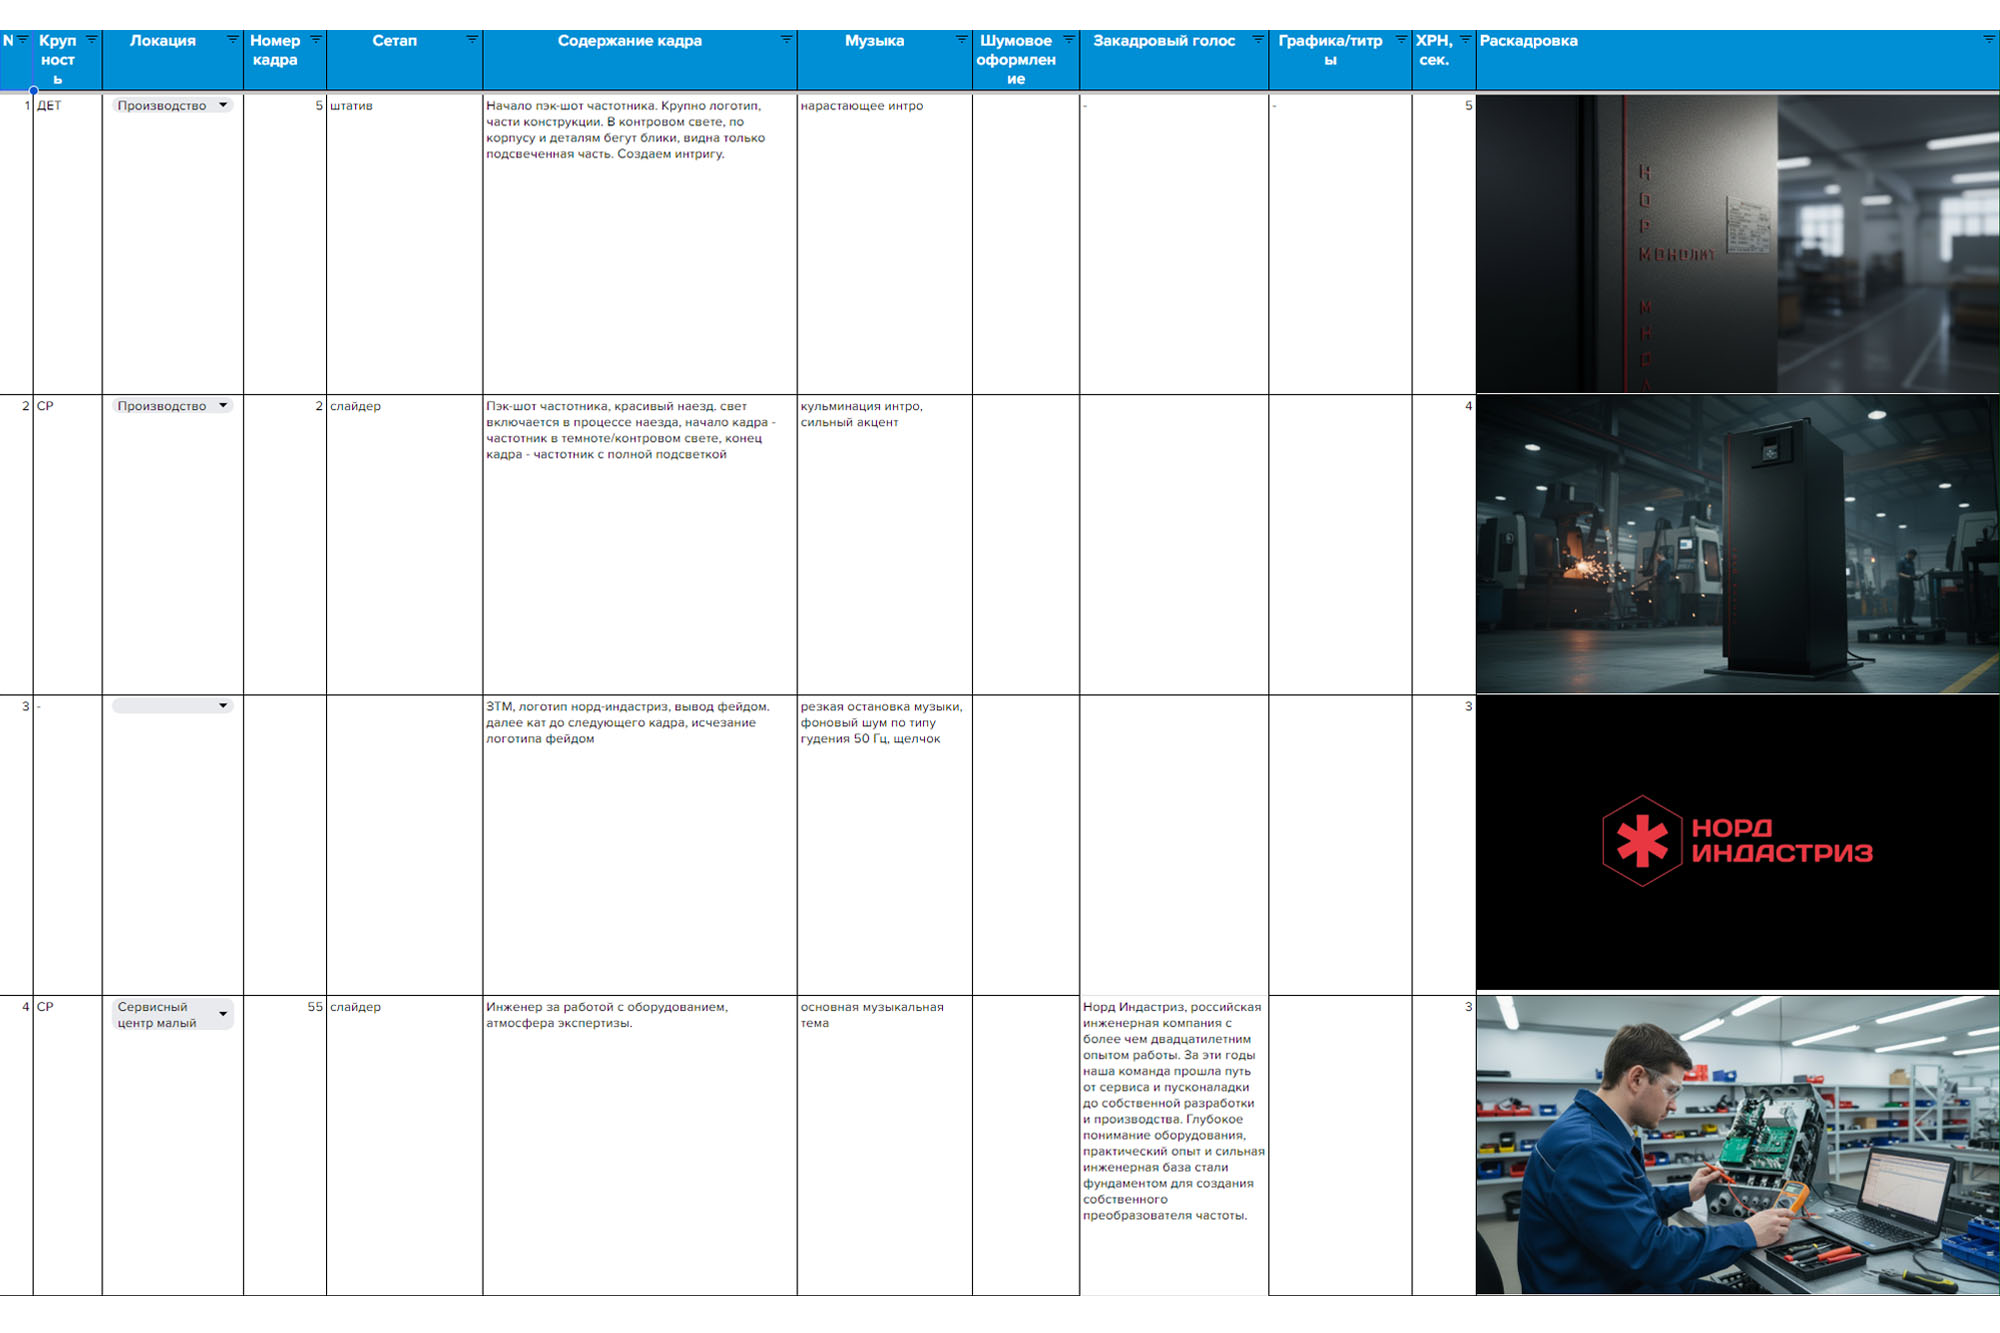Select cell starting 'ЗТМ, логотип норд-индастриз'
Viewport: 2000px width, 1333px height.
640,845
